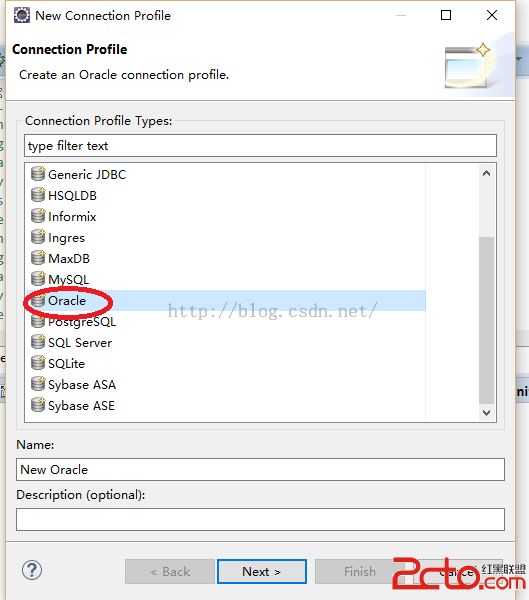This screenshot has width=529, height=600.
Task: Click the SQLite database icon
Action: click(38, 363)
